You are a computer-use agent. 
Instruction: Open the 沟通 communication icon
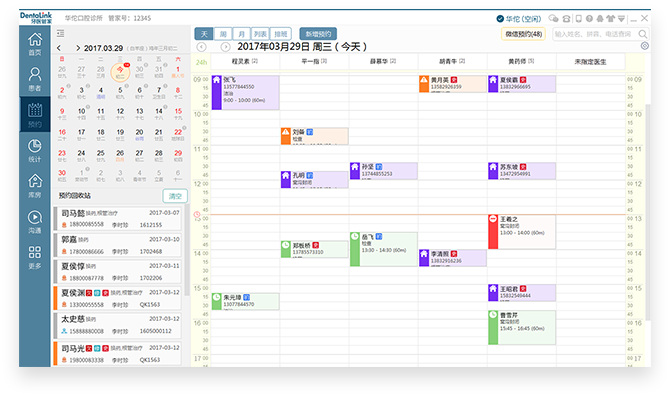(x=35, y=222)
